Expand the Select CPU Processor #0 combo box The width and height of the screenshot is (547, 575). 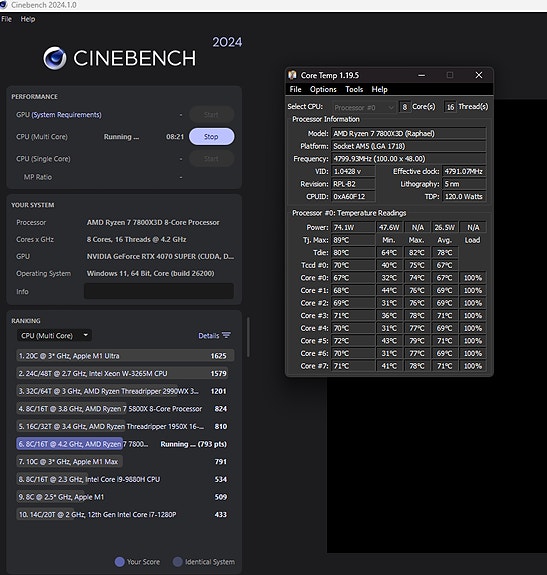[x=364, y=107]
